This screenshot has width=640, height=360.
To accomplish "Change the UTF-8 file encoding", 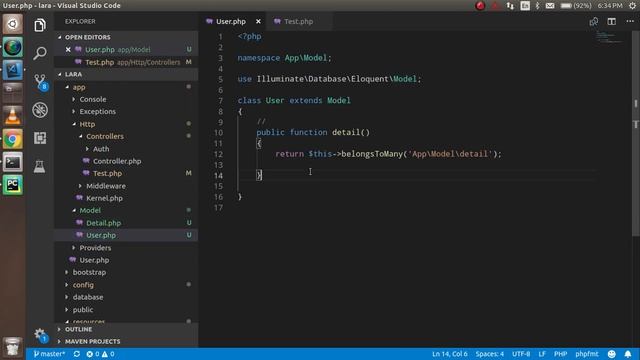I will [x=521, y=354].
